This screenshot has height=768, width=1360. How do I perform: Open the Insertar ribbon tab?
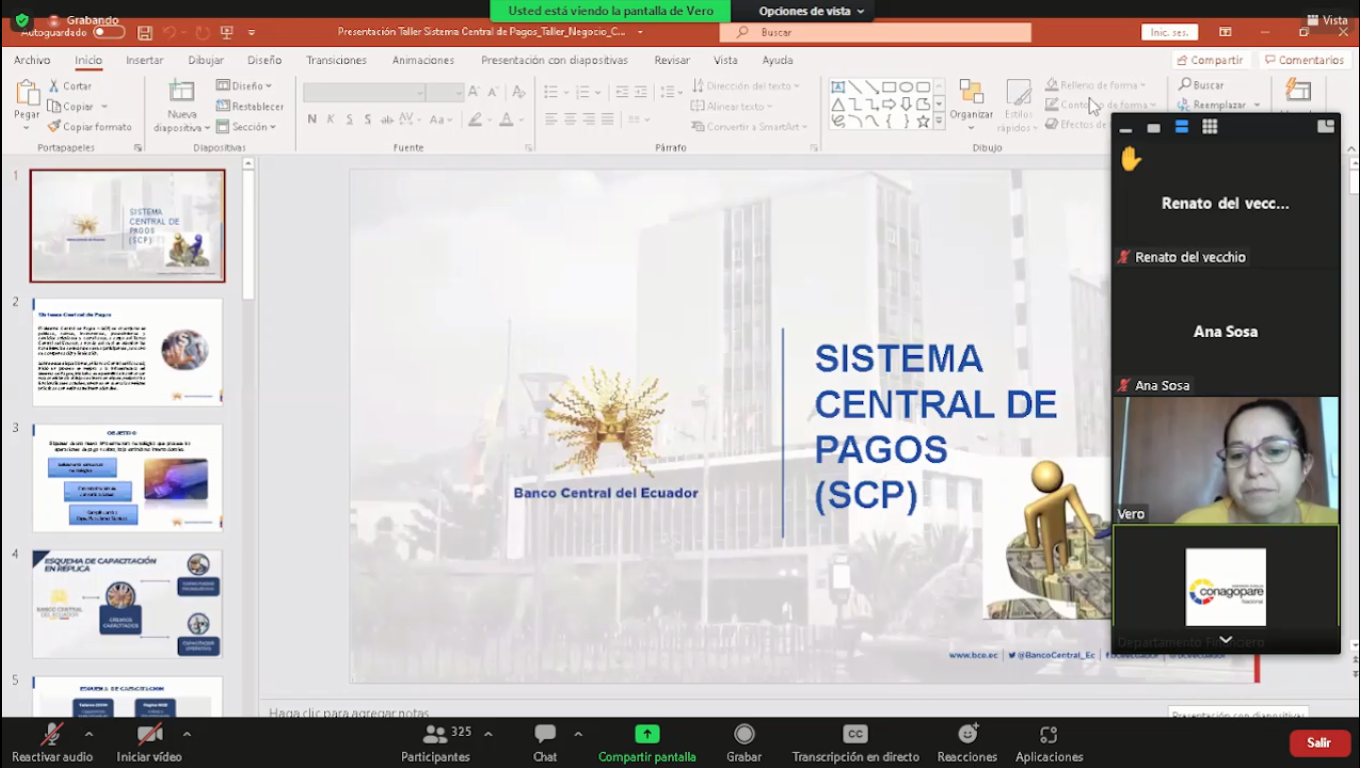tap(145, 60)
